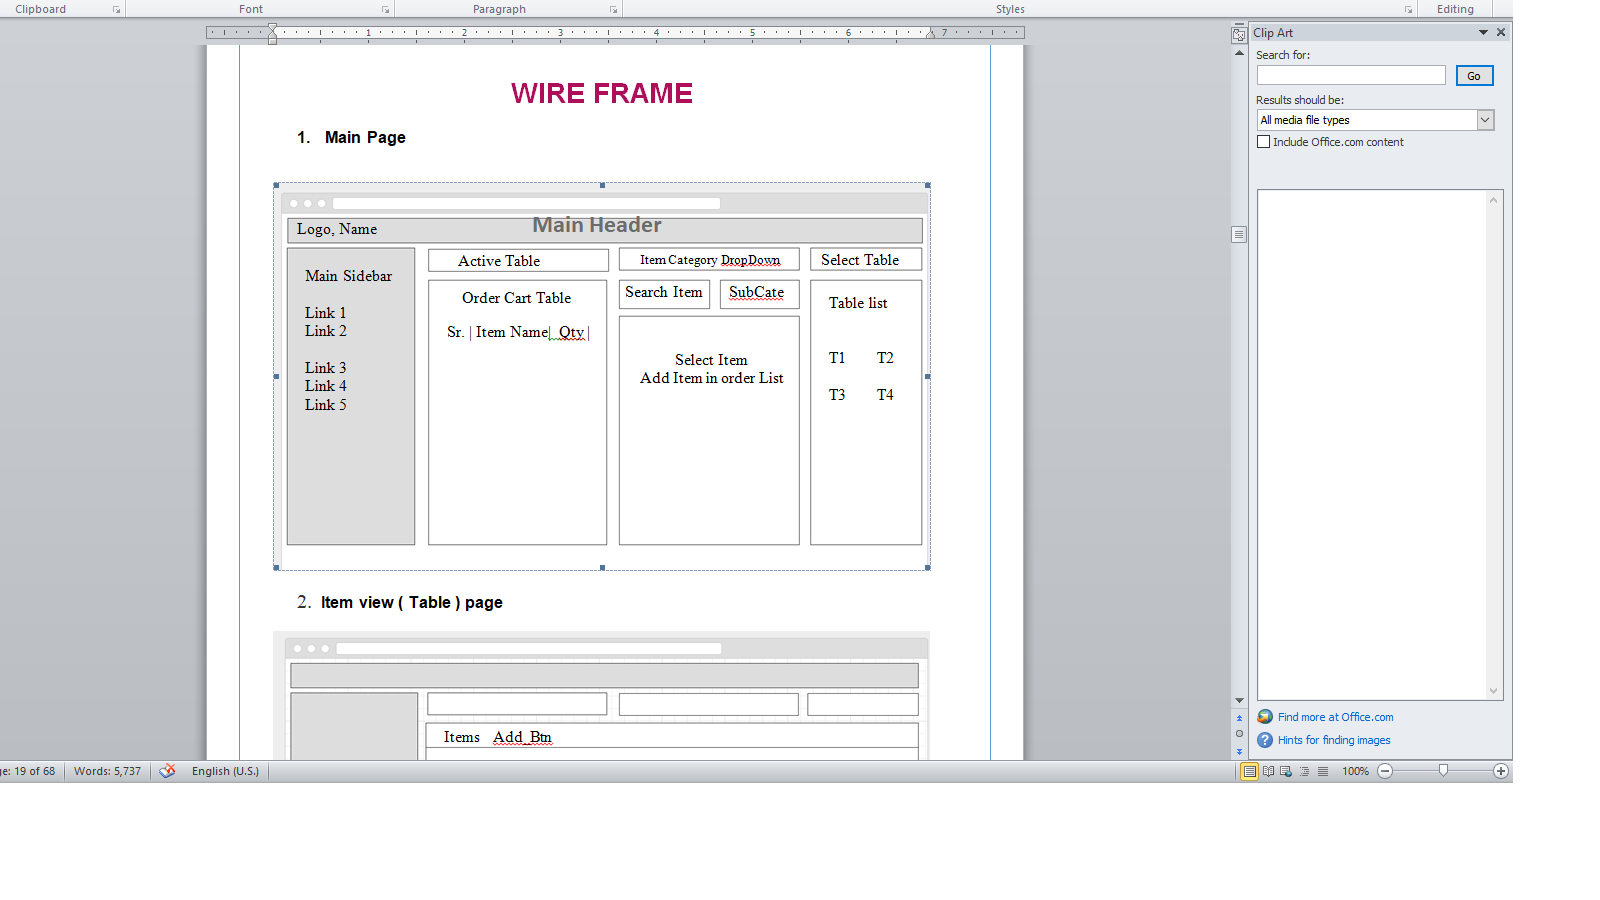The image size is (1600, 900).
Task: Switch to Outline view
Action: click(1304, 771)
